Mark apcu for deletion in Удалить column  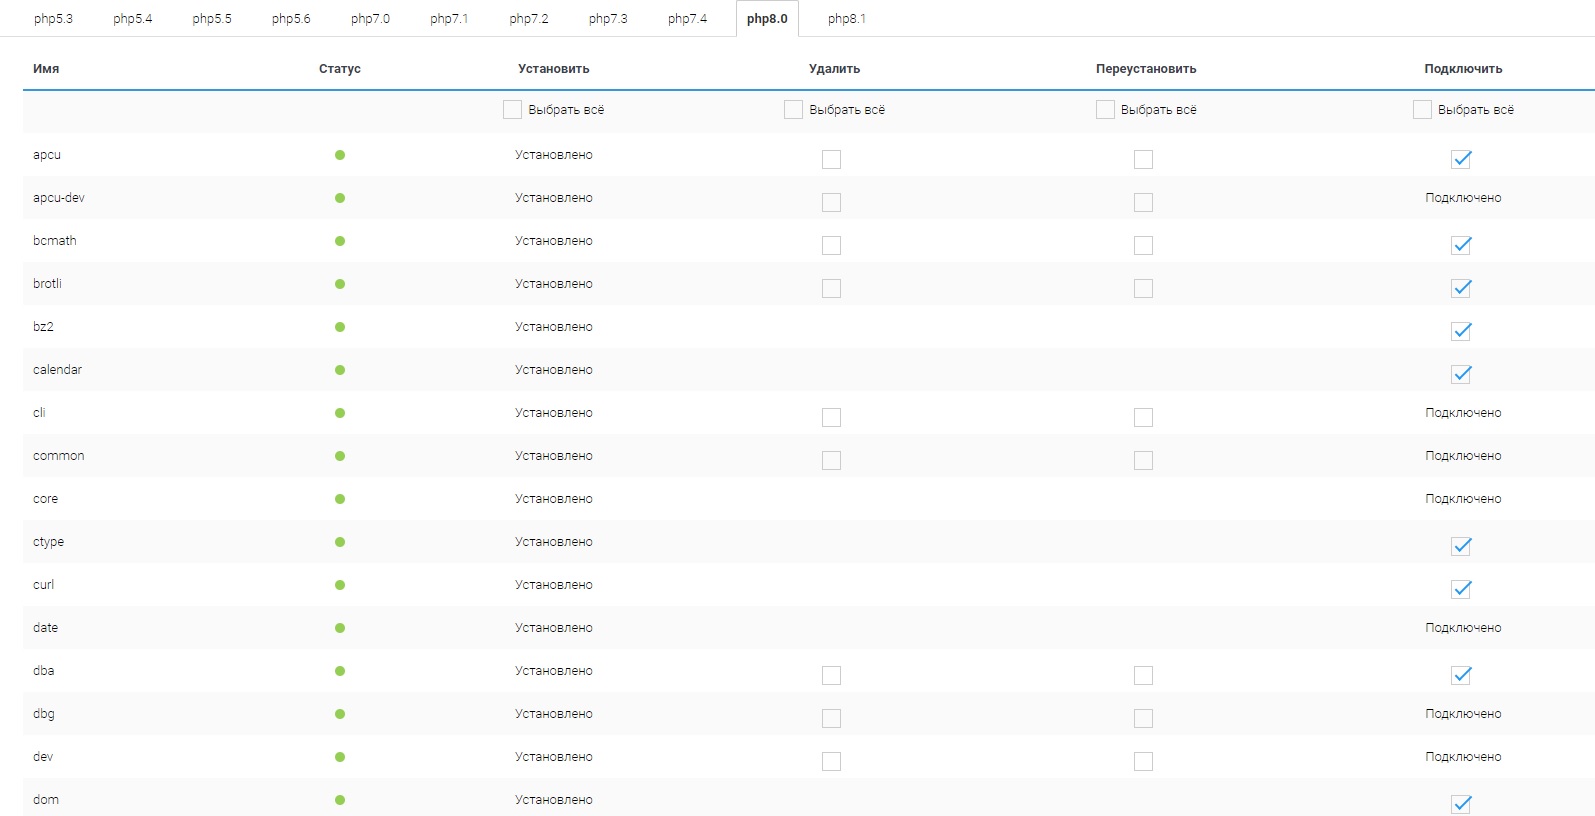coord(831,160)
